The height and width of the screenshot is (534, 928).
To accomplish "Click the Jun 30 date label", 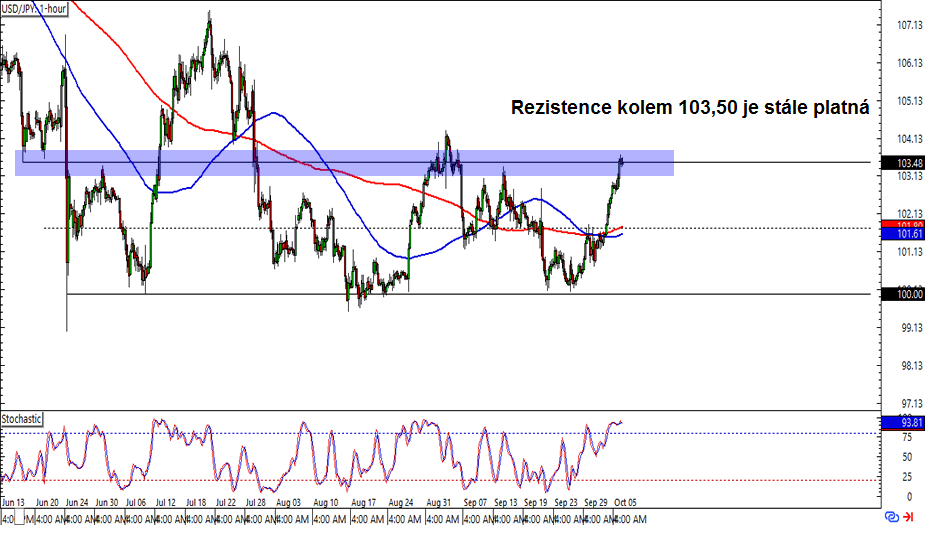I will [x=107, y=502].
